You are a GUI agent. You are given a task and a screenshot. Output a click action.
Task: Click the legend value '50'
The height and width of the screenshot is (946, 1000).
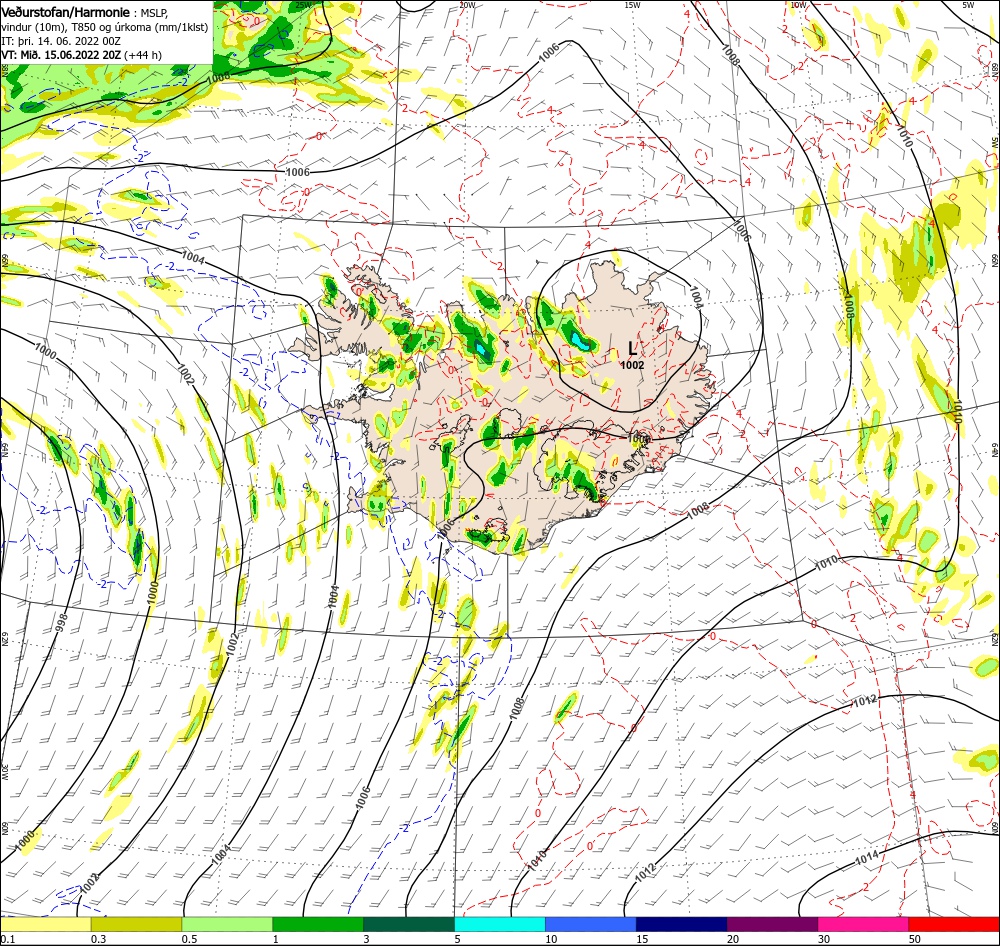(915, 939)
